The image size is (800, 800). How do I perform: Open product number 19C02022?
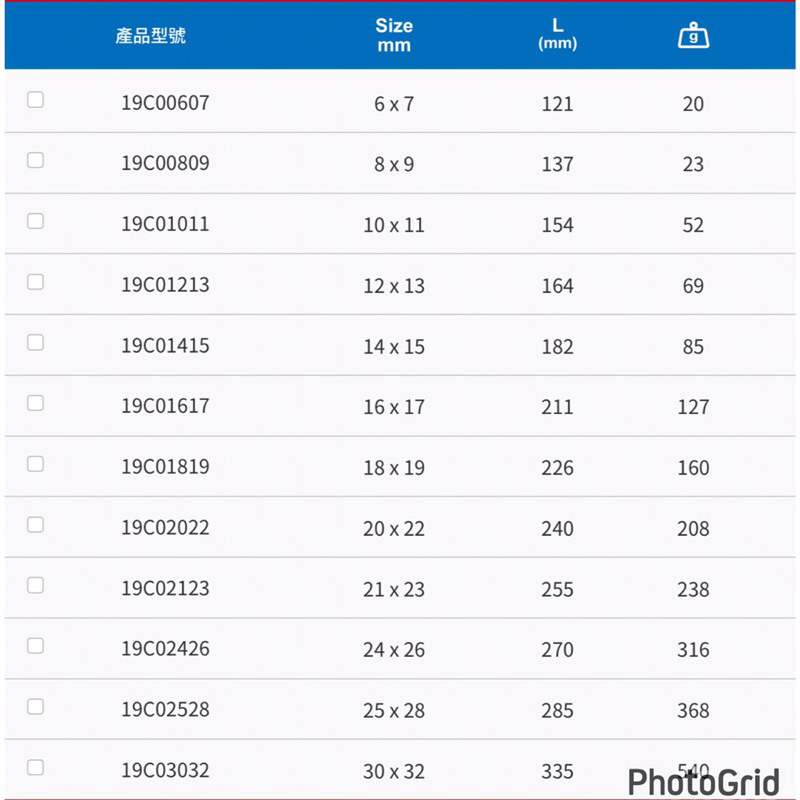point(165,527)
